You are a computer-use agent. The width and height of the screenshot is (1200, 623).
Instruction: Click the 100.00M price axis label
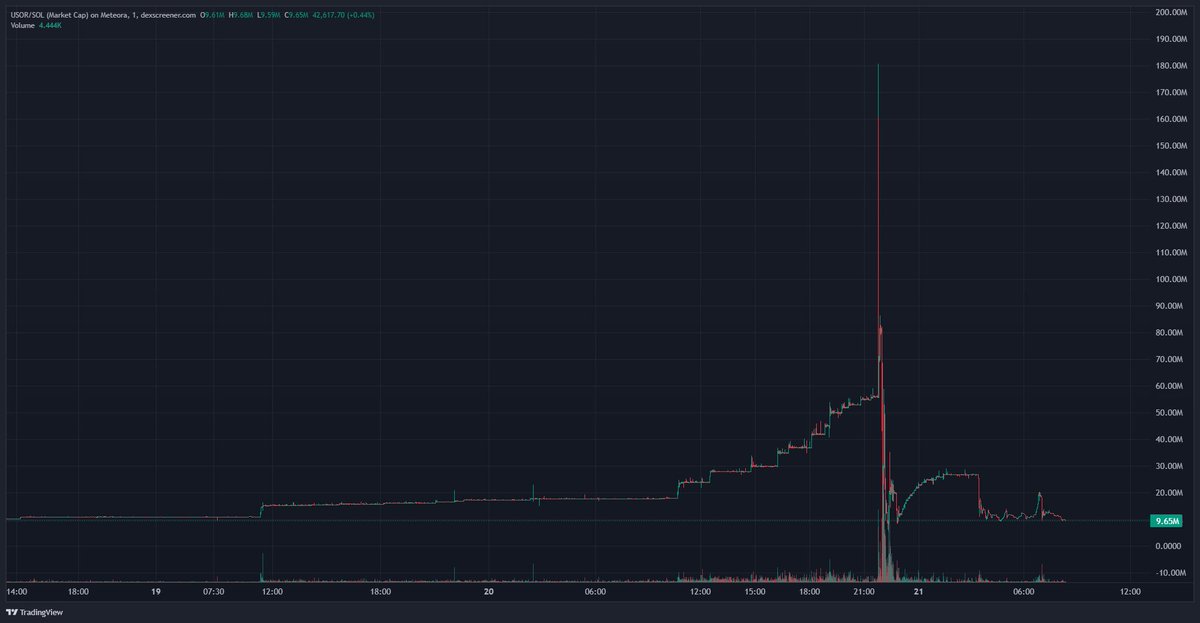point(1169,279)
